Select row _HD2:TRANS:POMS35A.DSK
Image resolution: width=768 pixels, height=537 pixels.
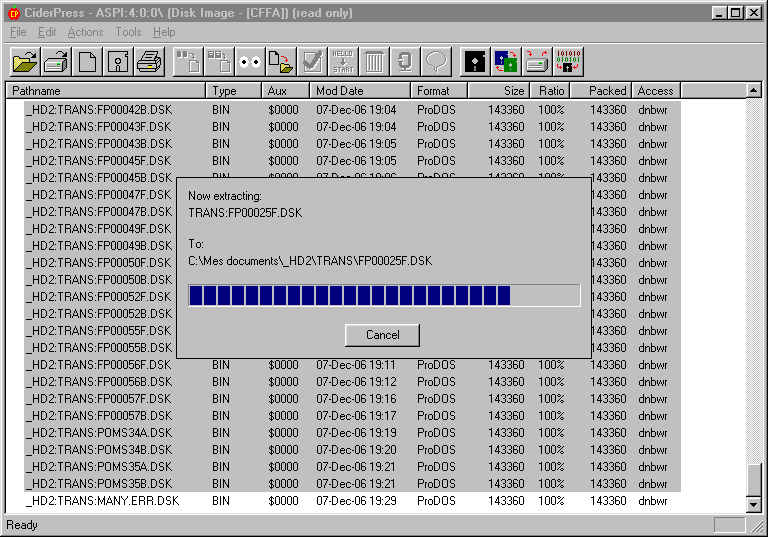tap(352, 466)
